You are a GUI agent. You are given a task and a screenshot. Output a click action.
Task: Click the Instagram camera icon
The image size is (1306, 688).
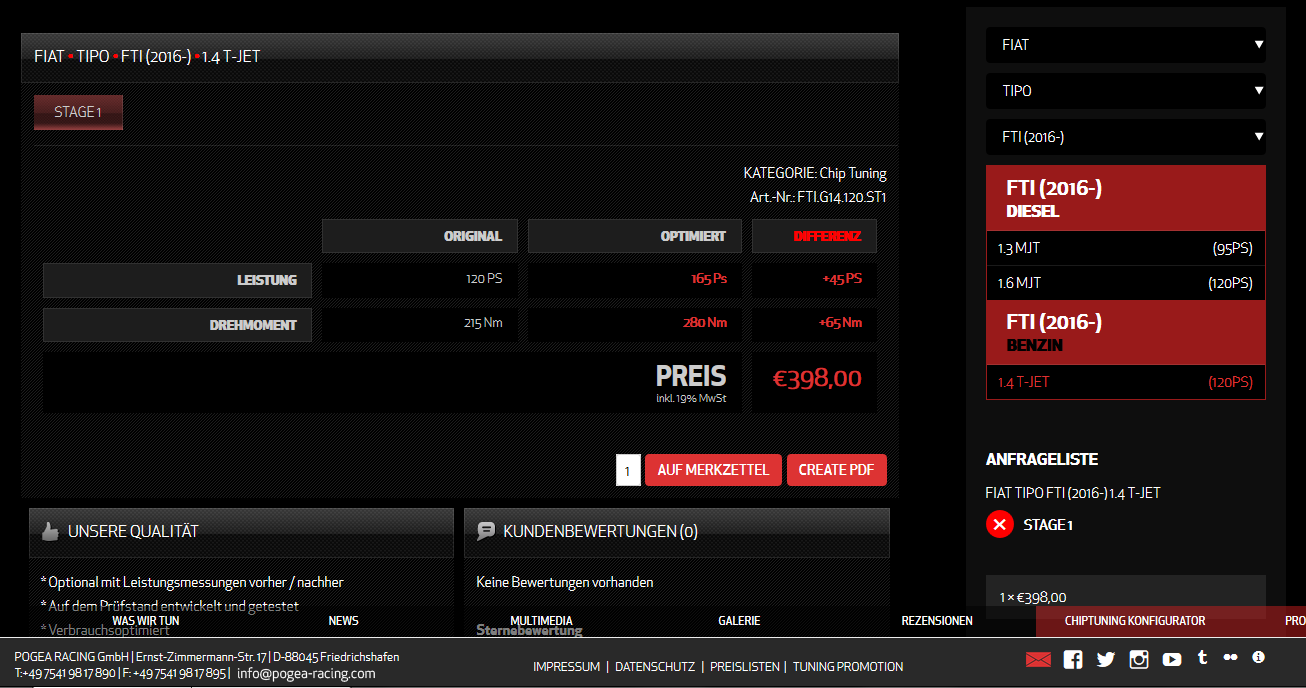[x=1139, y=659]
